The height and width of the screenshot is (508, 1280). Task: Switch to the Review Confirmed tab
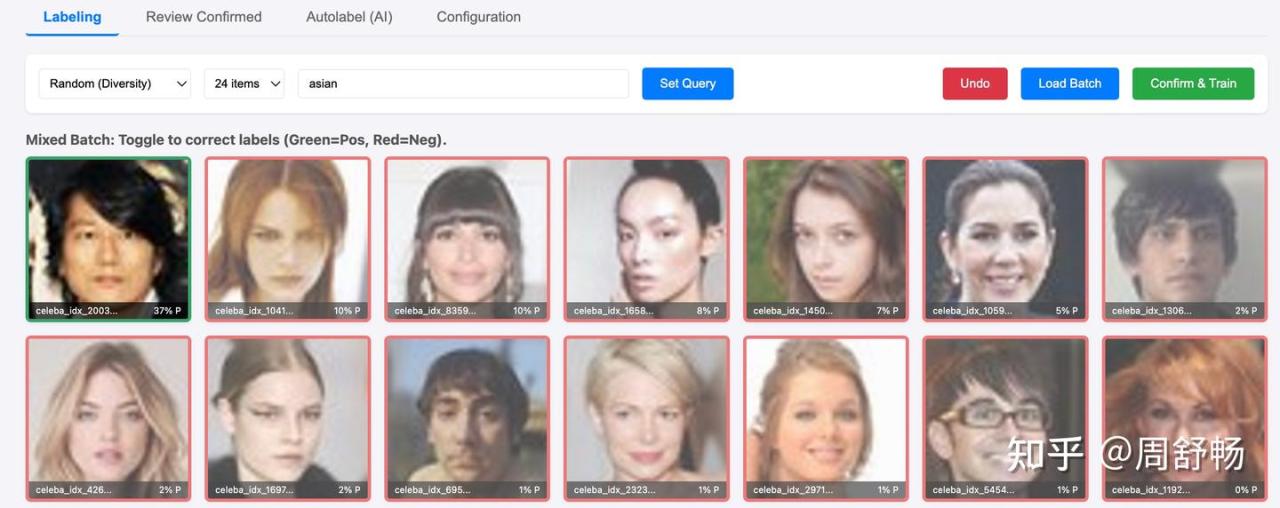(x=203, y=17)
